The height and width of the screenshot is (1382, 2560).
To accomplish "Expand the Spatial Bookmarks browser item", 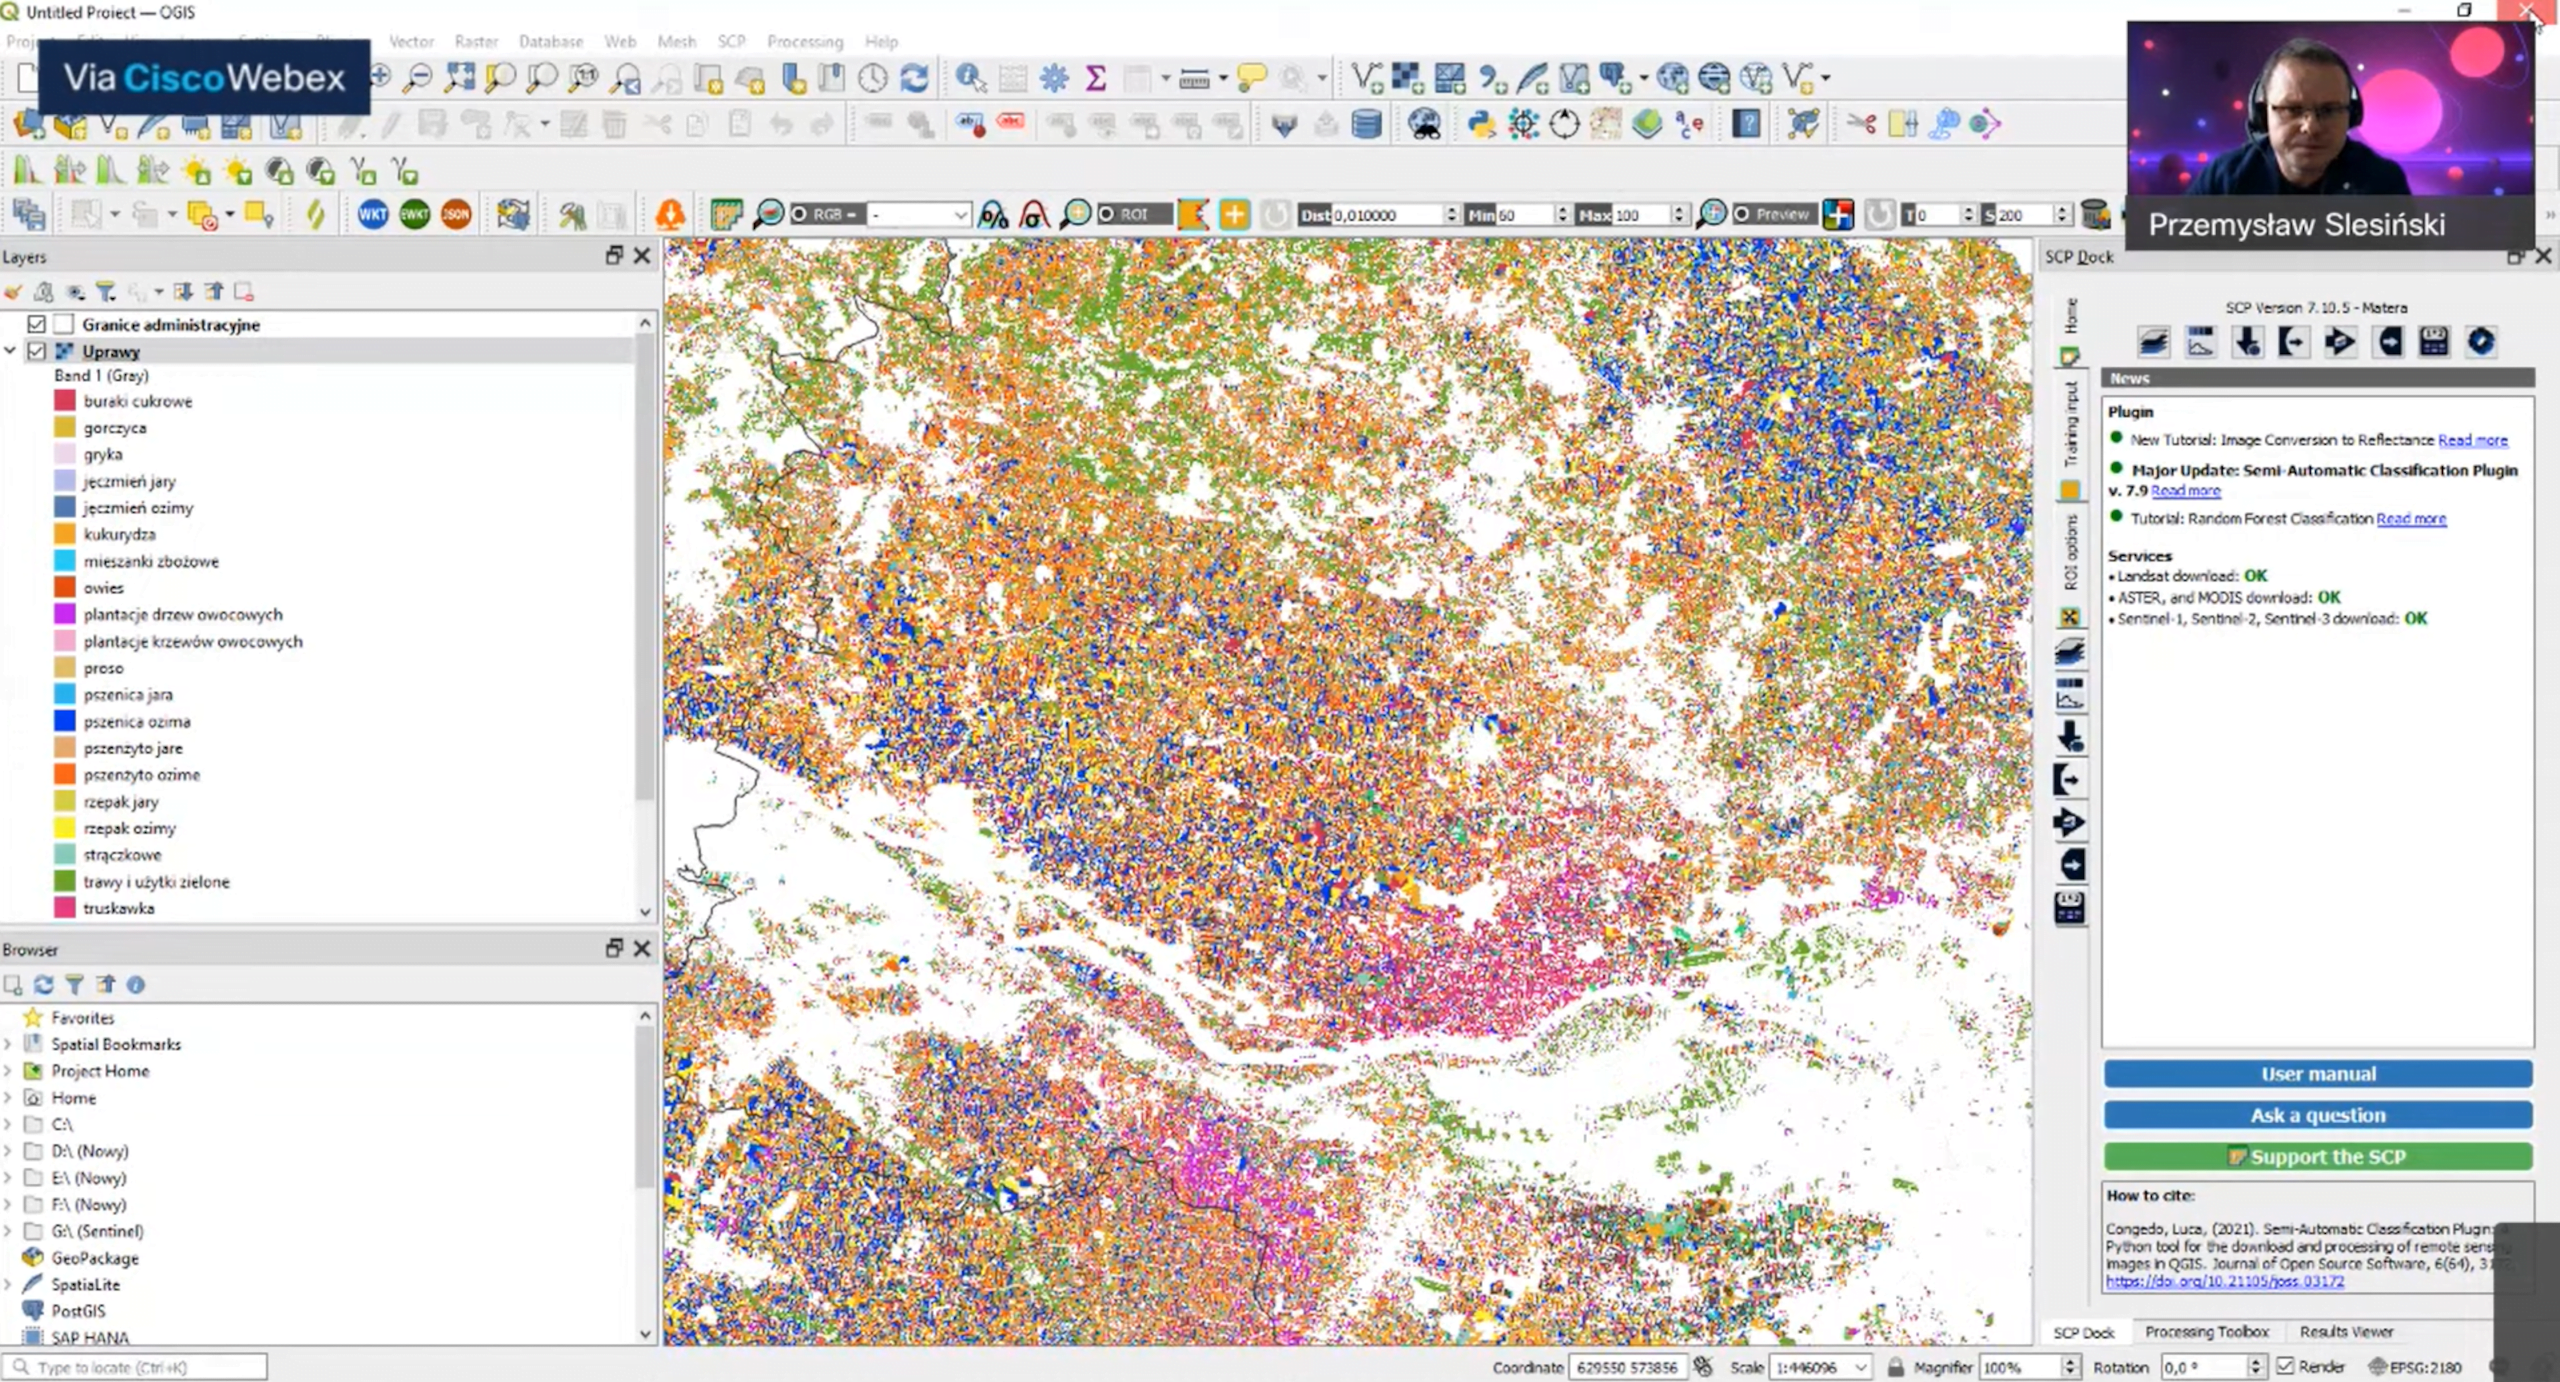I will pos(8,1044).
